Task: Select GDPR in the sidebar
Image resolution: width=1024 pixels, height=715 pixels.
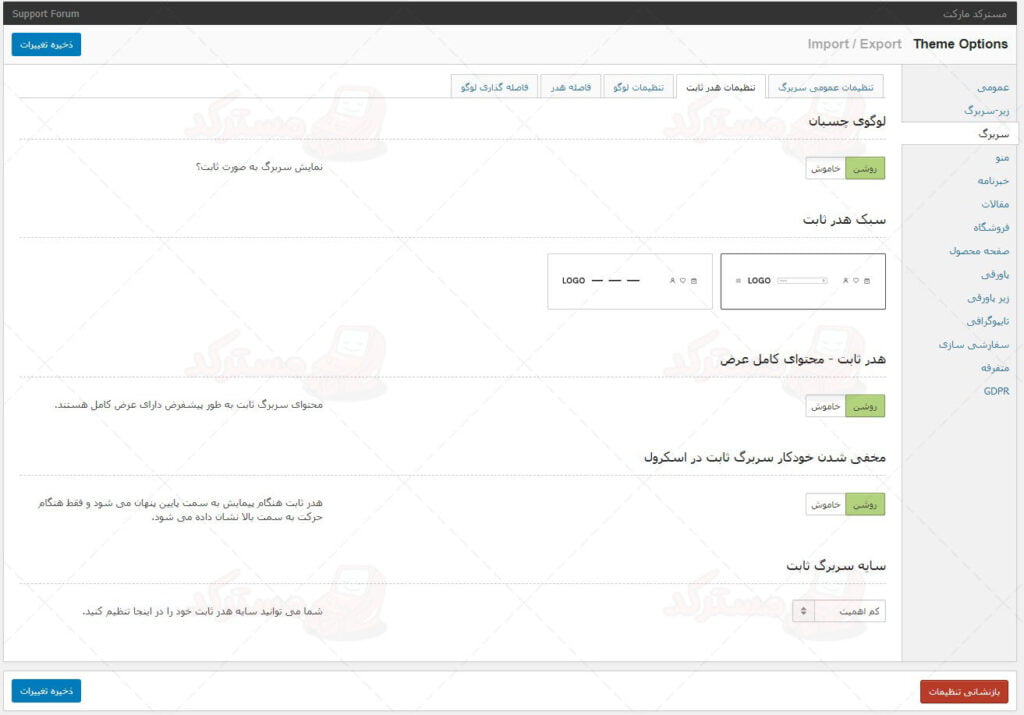Action: point(996,391)
